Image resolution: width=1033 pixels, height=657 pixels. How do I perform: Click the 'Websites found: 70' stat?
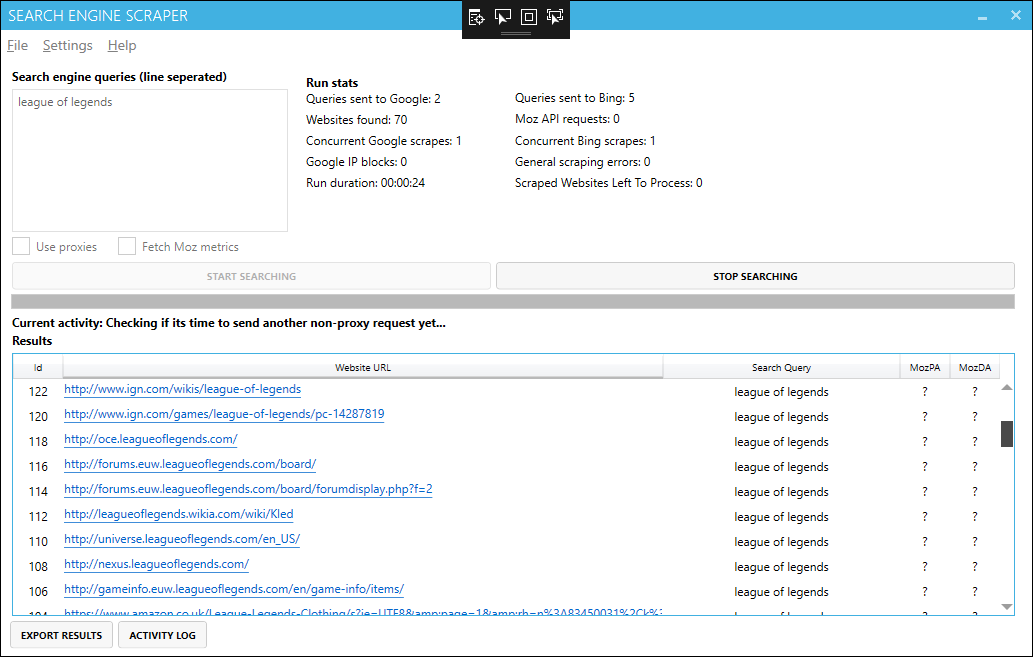(356, 120)
